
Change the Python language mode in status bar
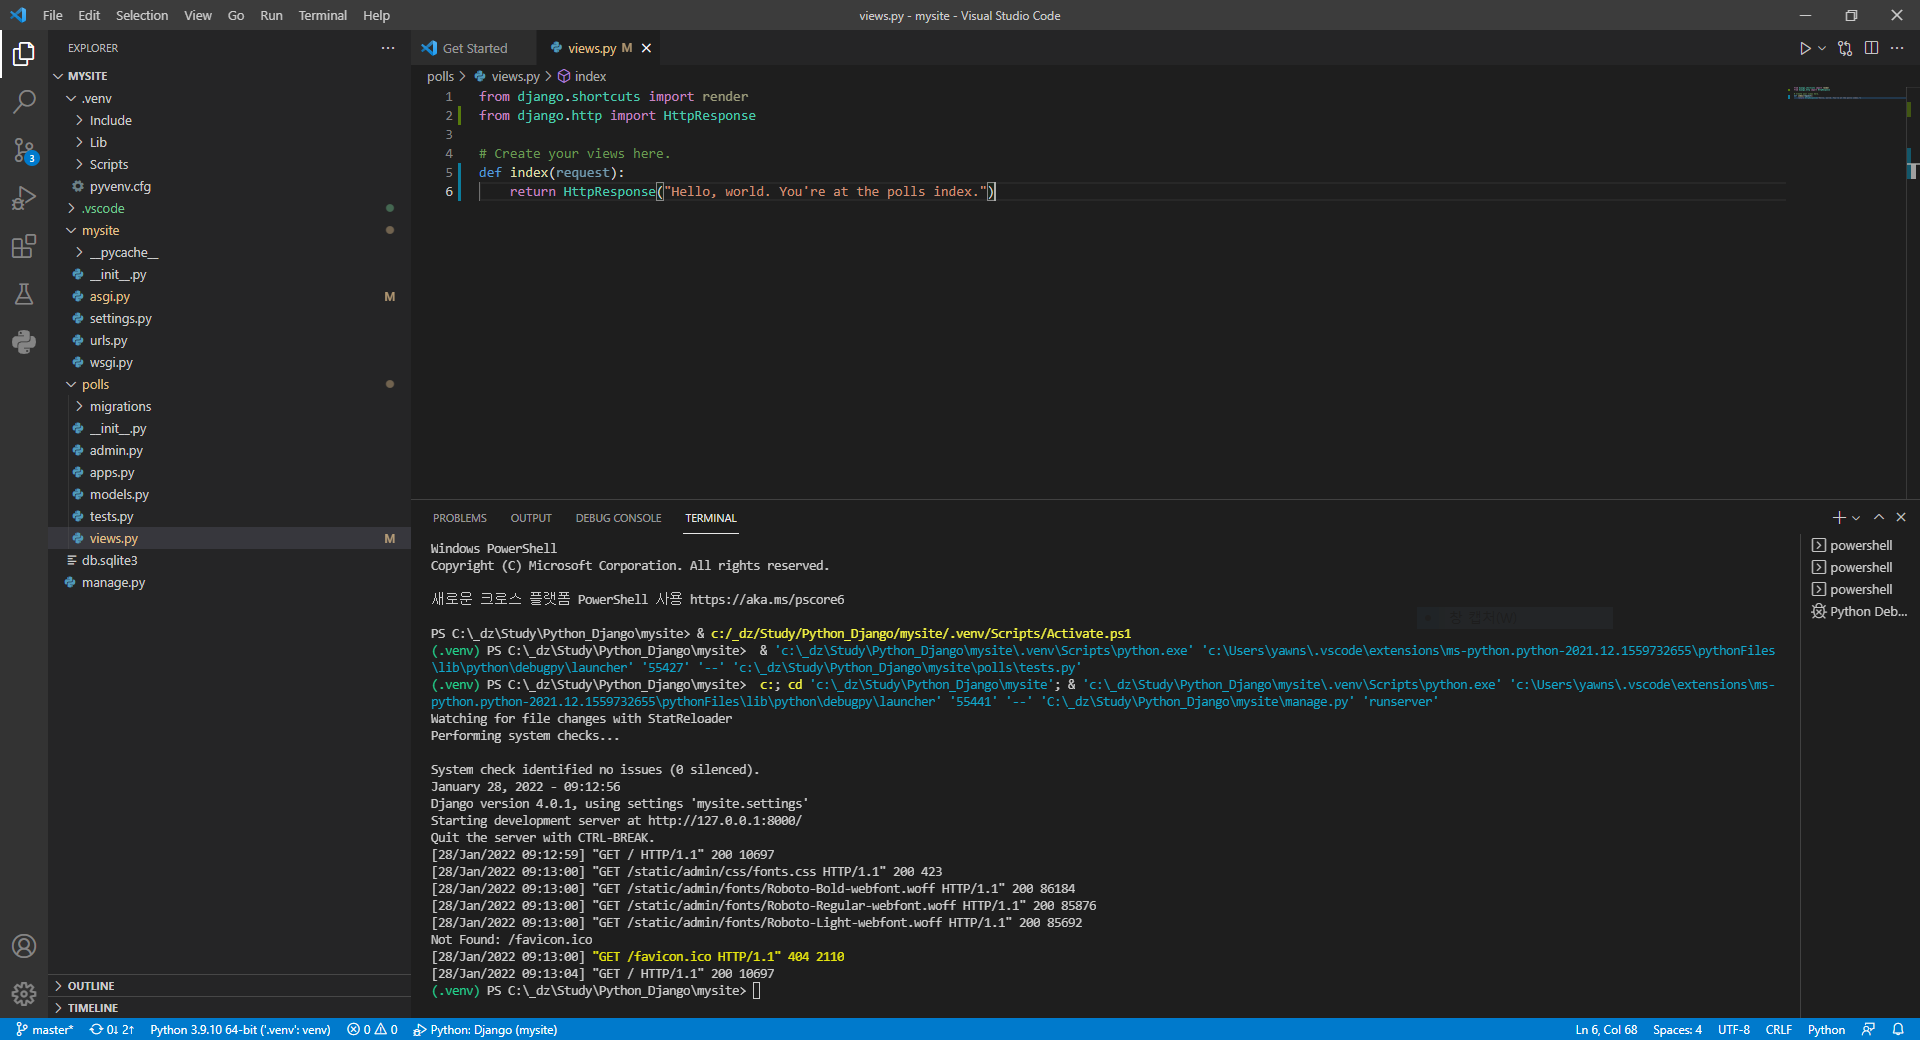(x=1826, y=1029)
